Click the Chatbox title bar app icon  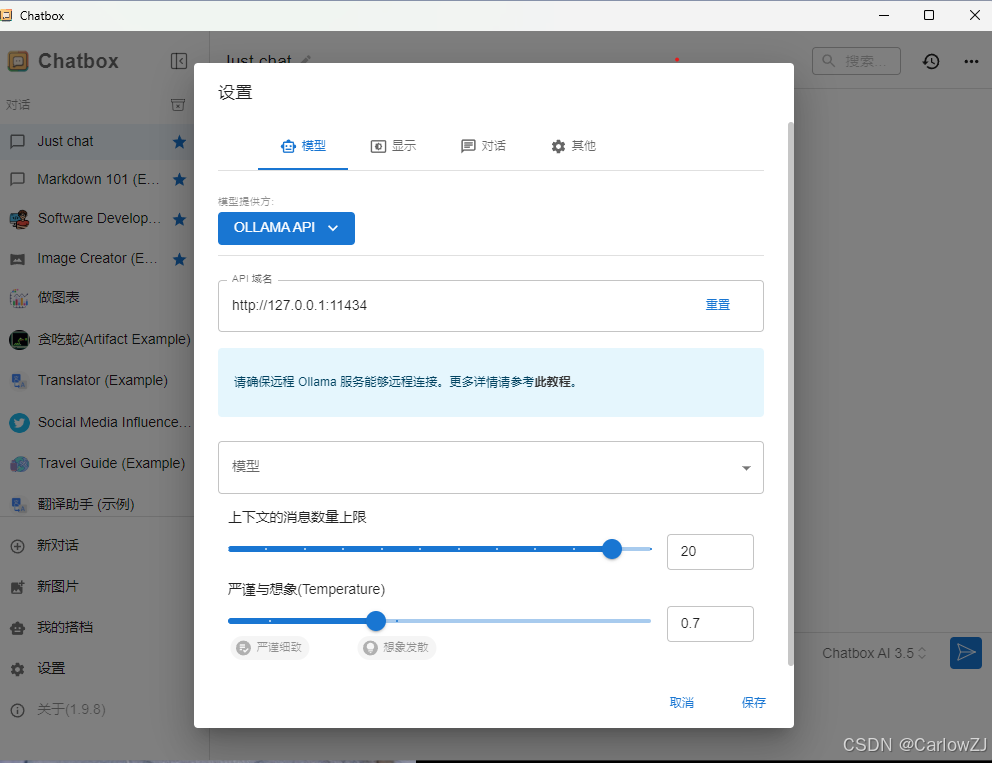pyautogui.click(x=6, y=15)
